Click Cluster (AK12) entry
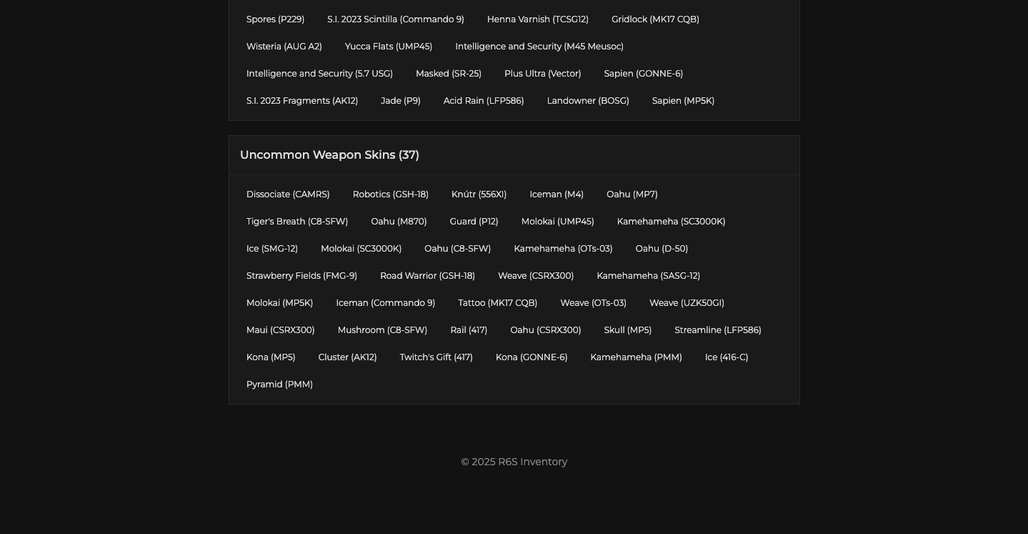Viewport: 1028px width, 534px height. (x=347, y=358)
